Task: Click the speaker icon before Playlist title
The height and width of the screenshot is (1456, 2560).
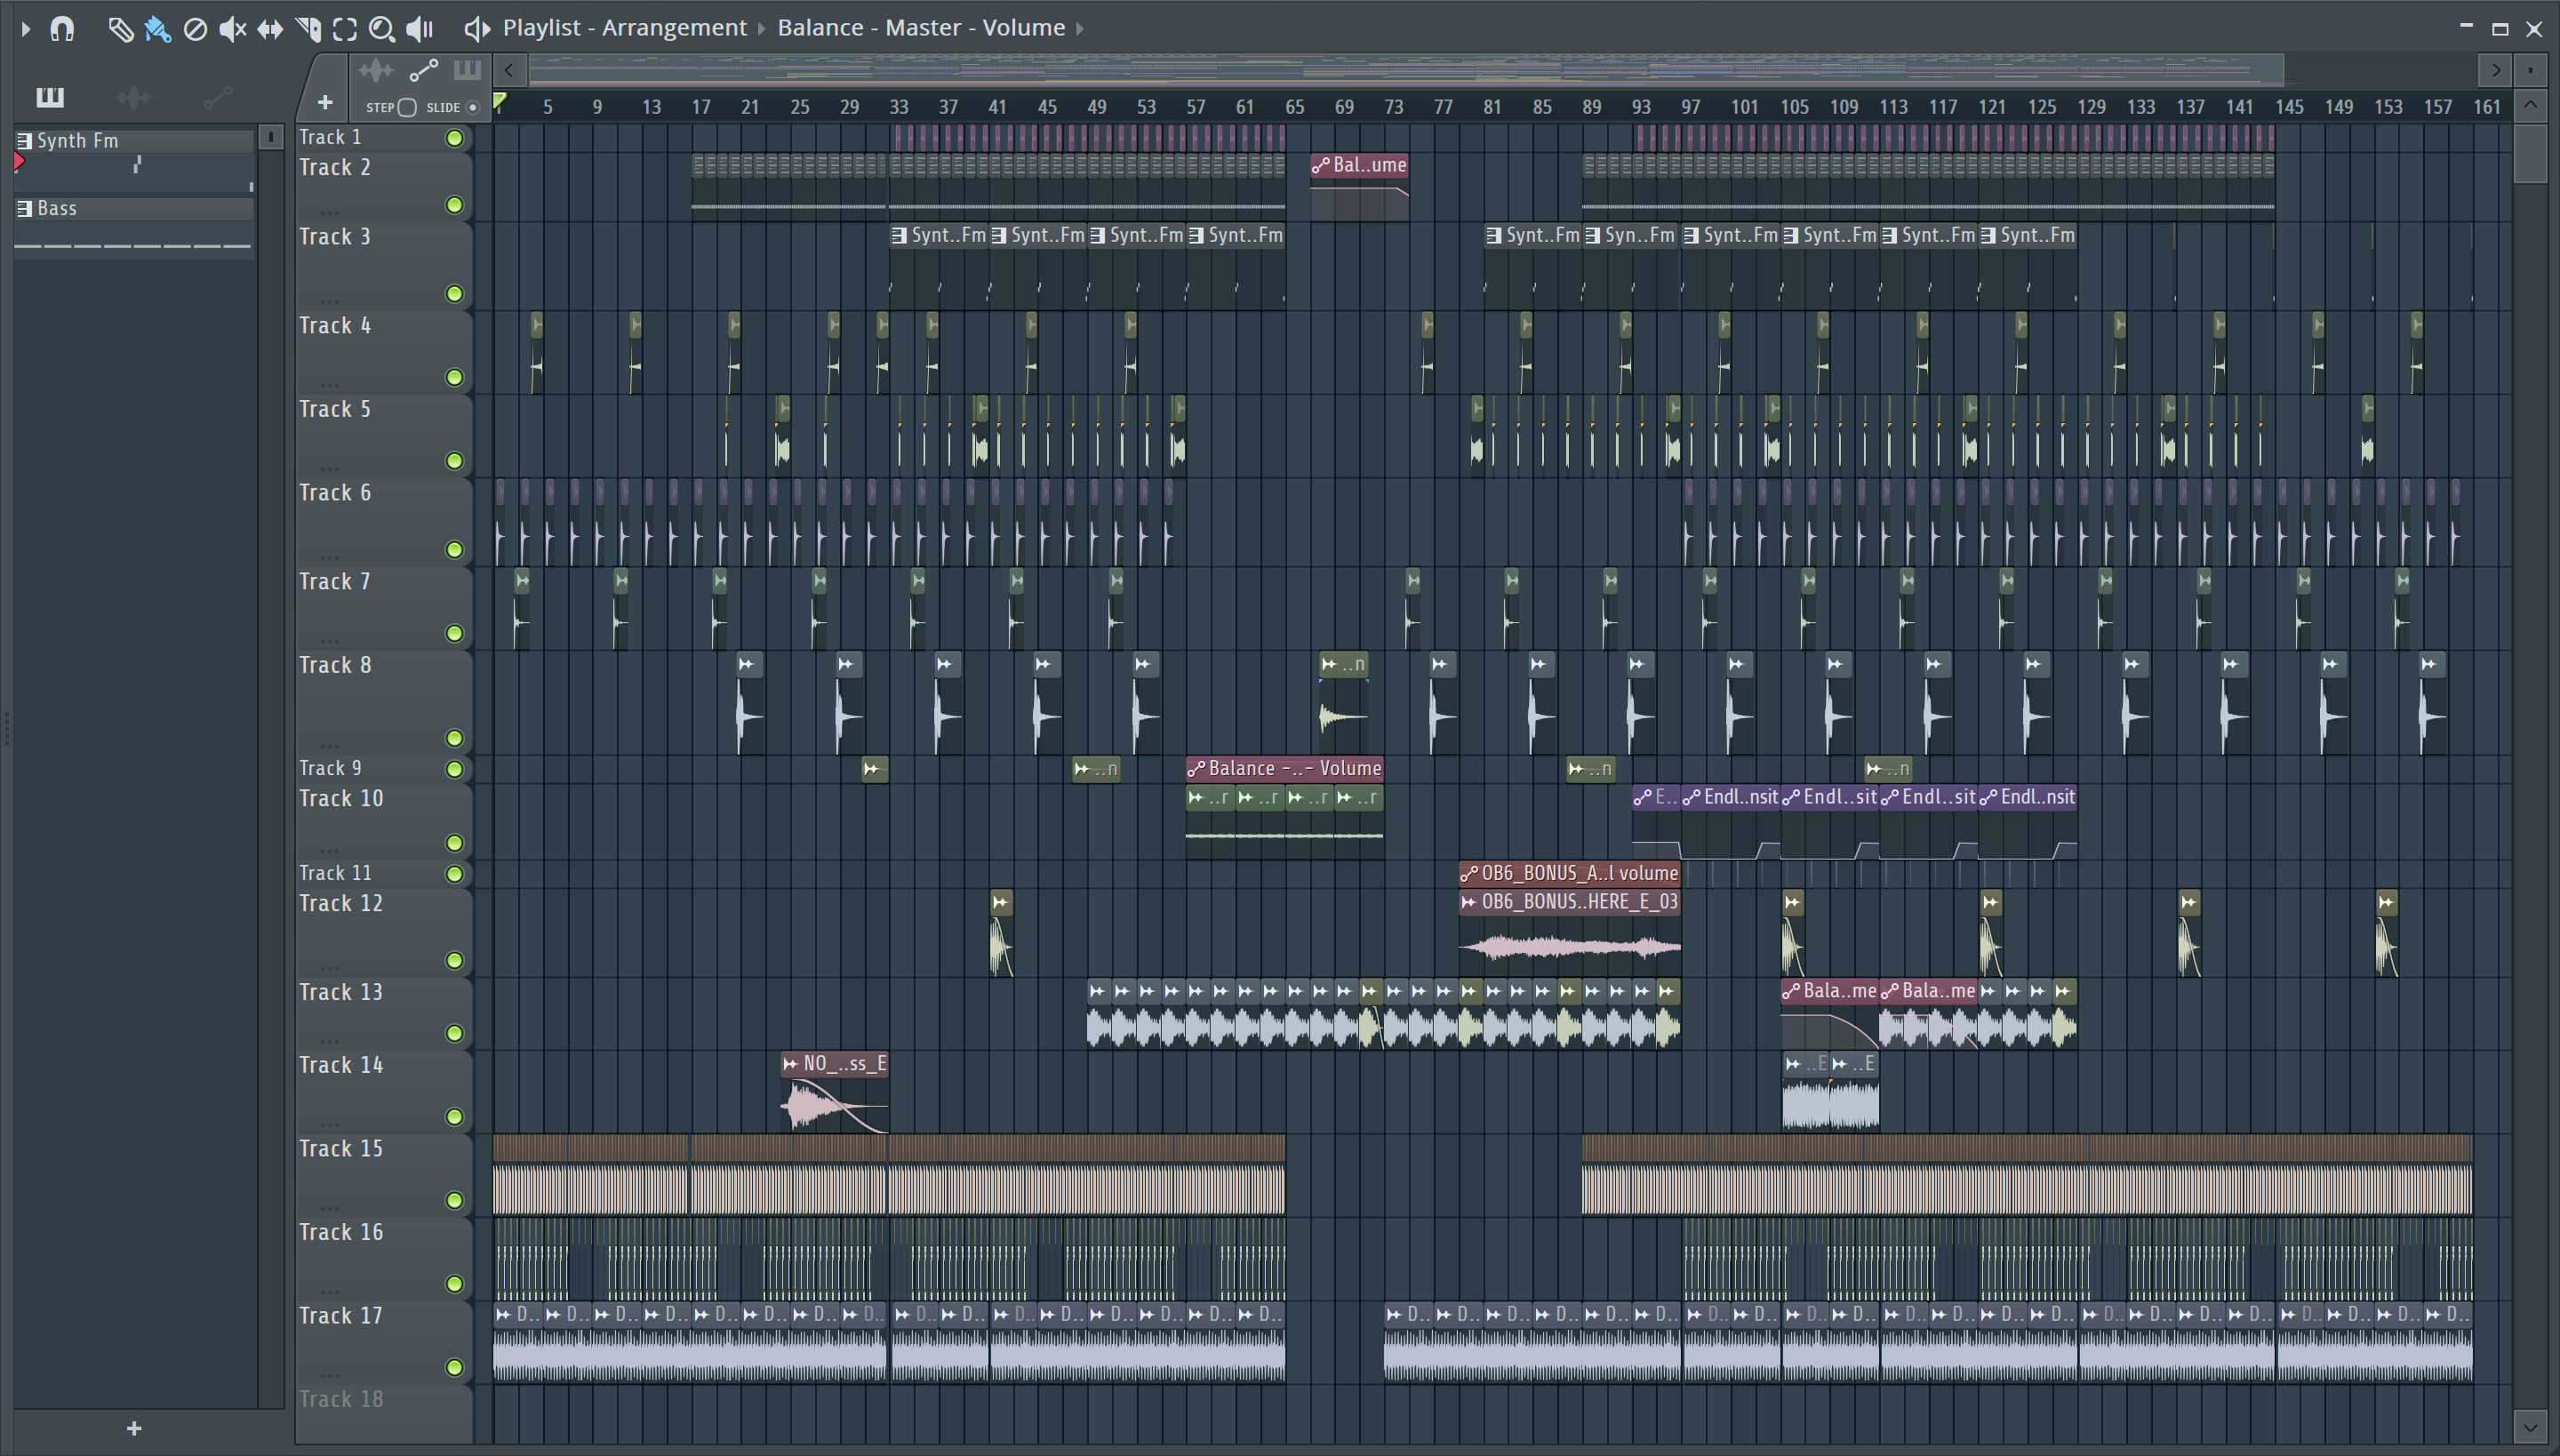Action: point(477,29)
